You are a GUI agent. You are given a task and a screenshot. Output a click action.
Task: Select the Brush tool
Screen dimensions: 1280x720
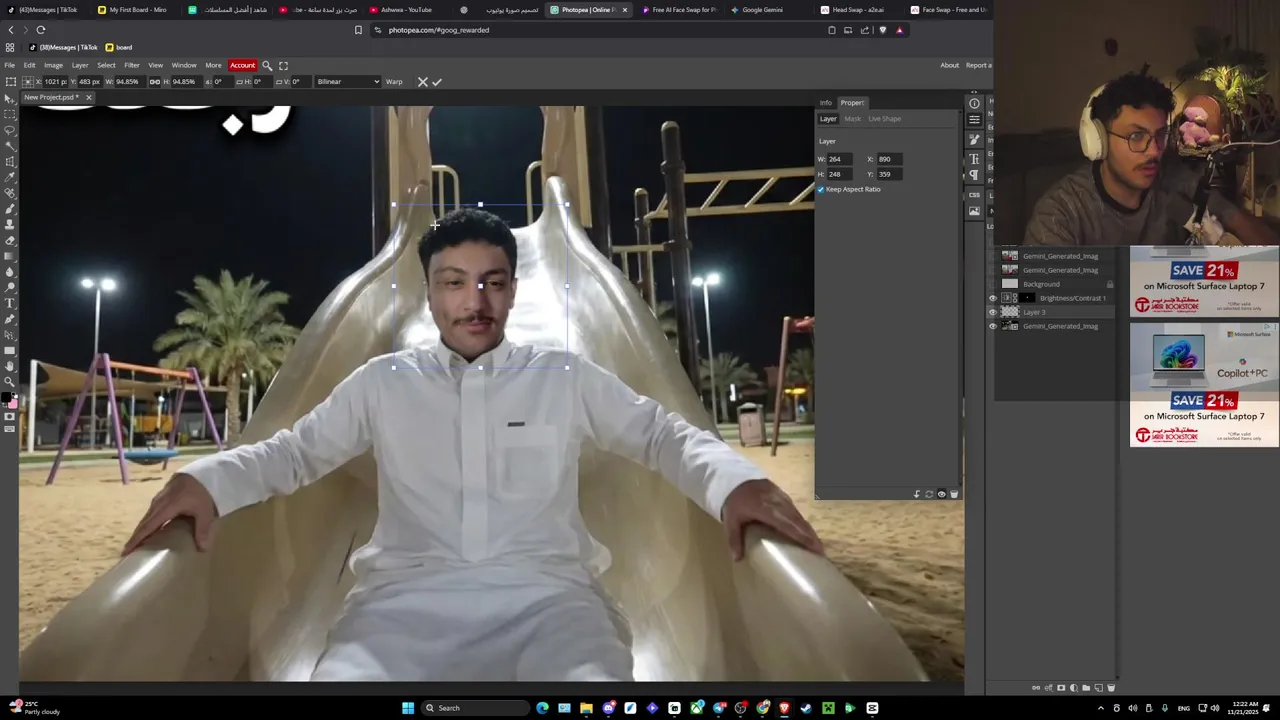(x=11, y=209)
